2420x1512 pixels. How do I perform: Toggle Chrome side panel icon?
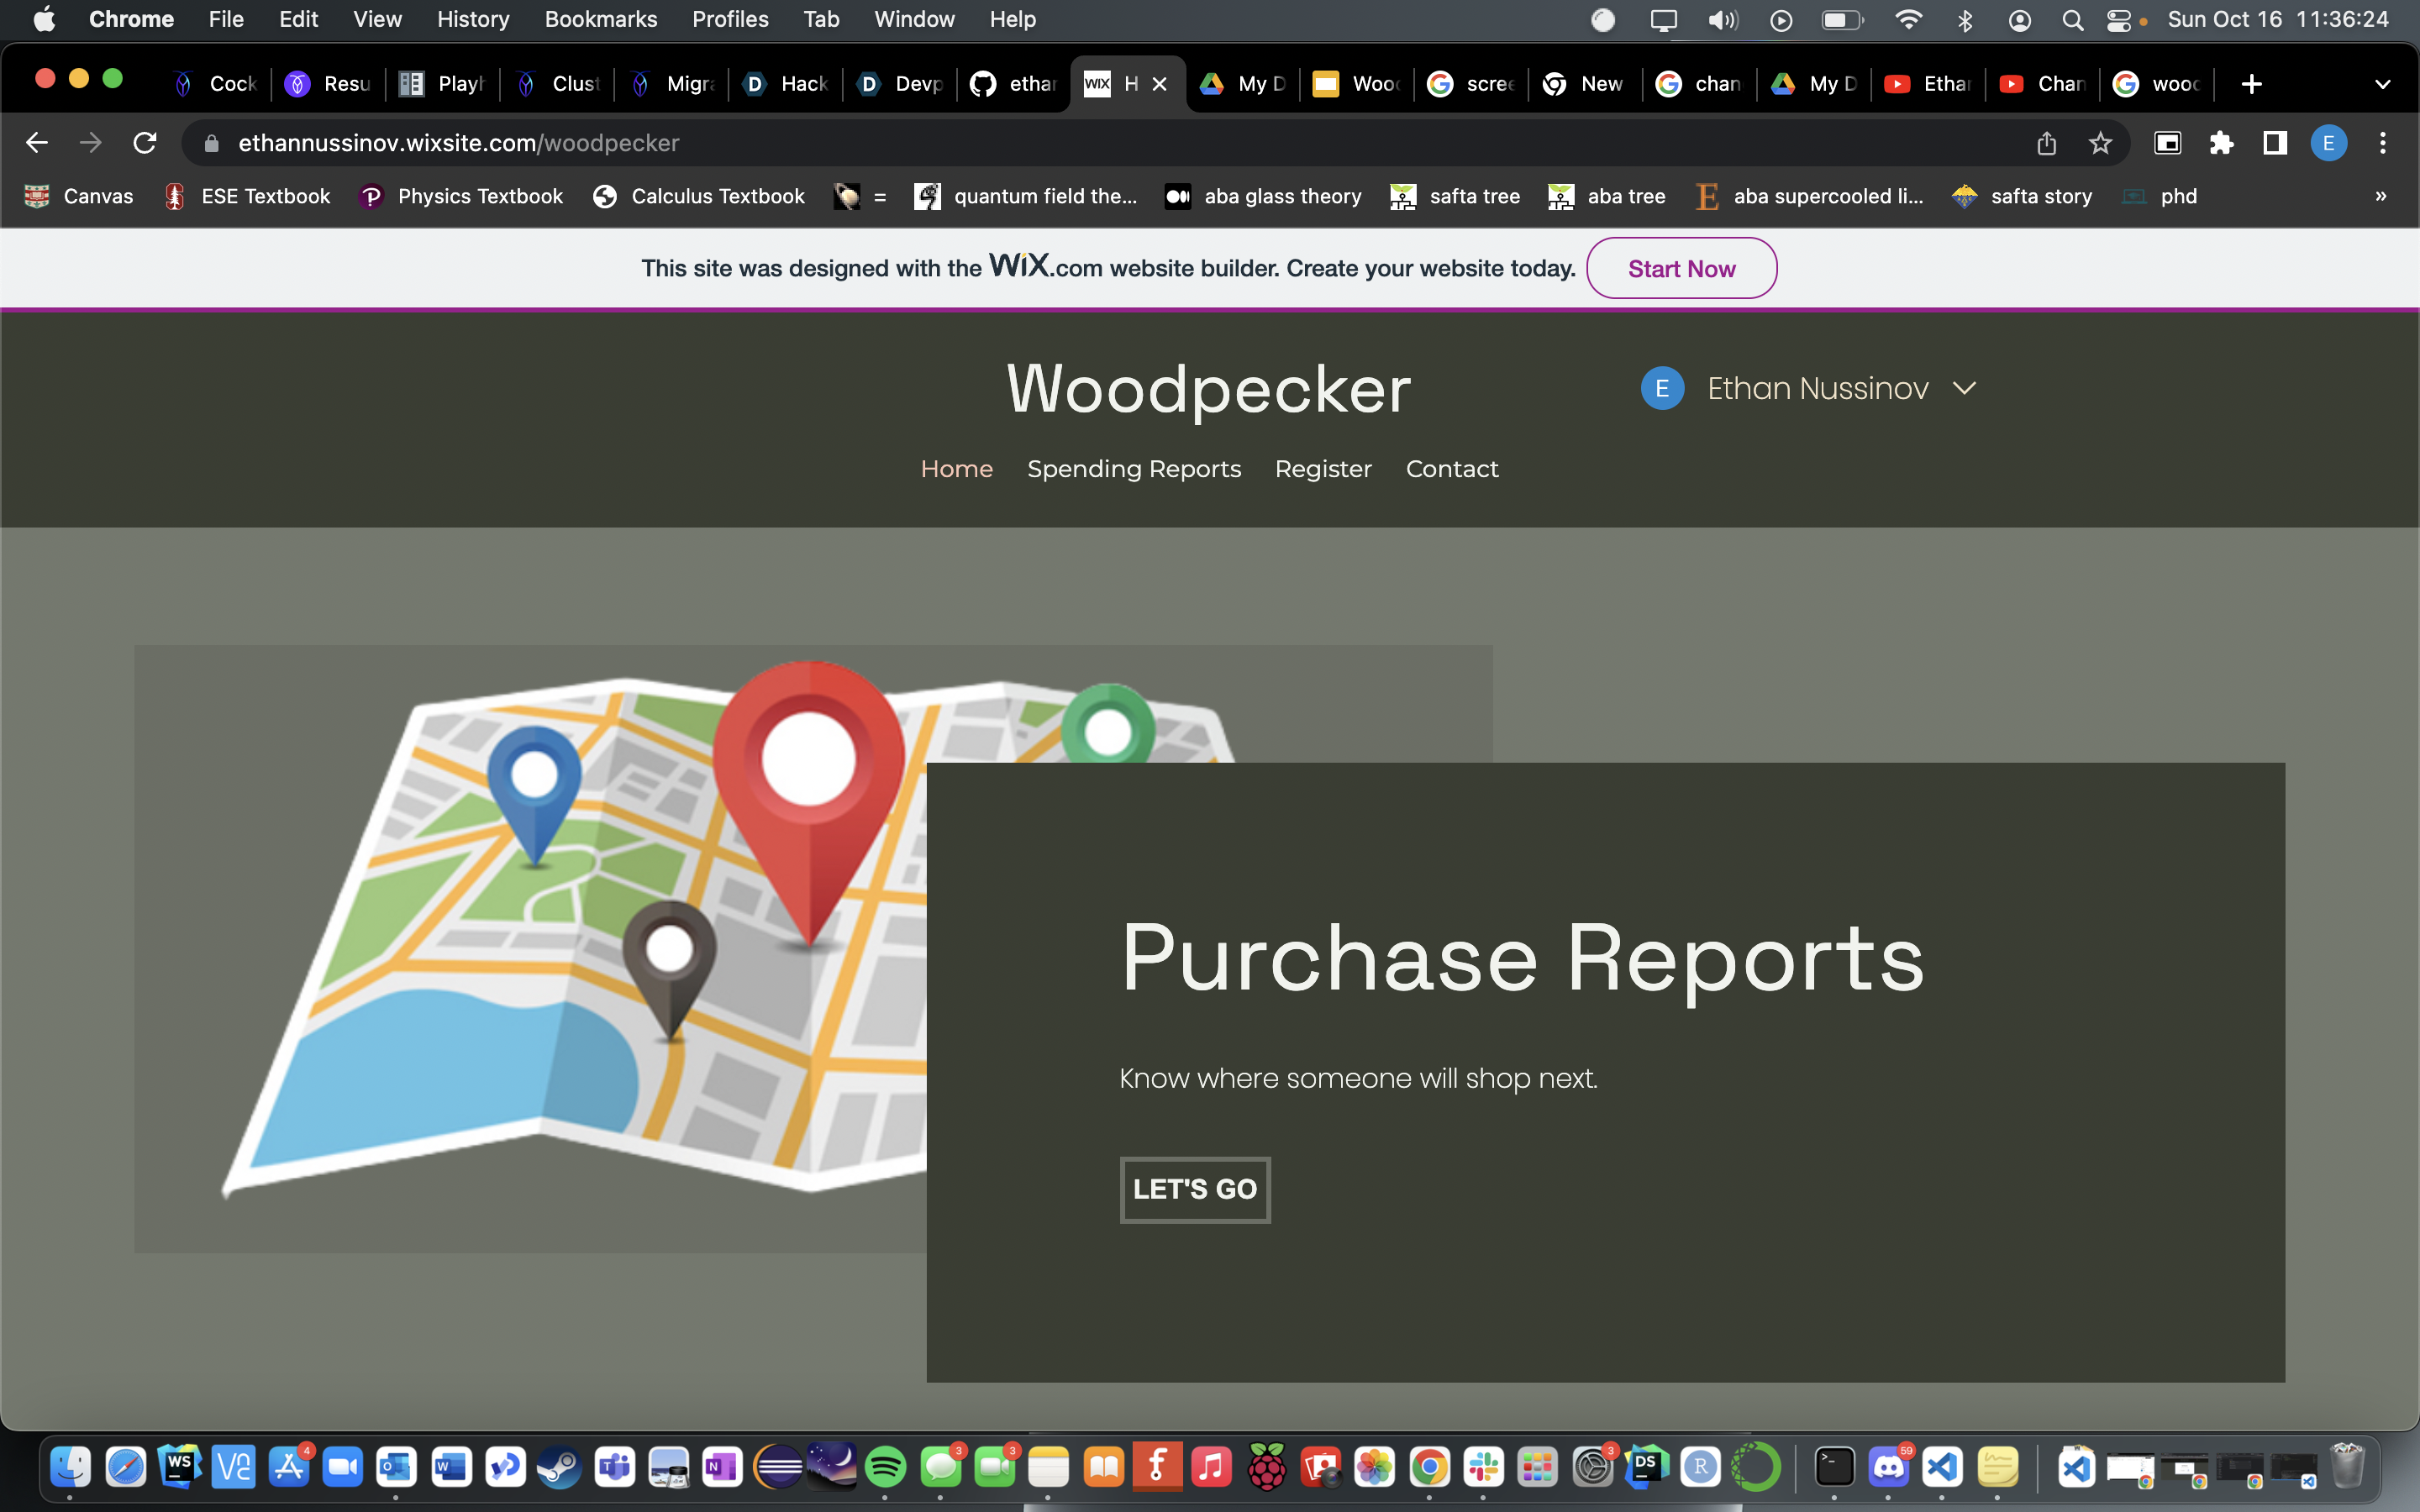(x=2274, y=143)
